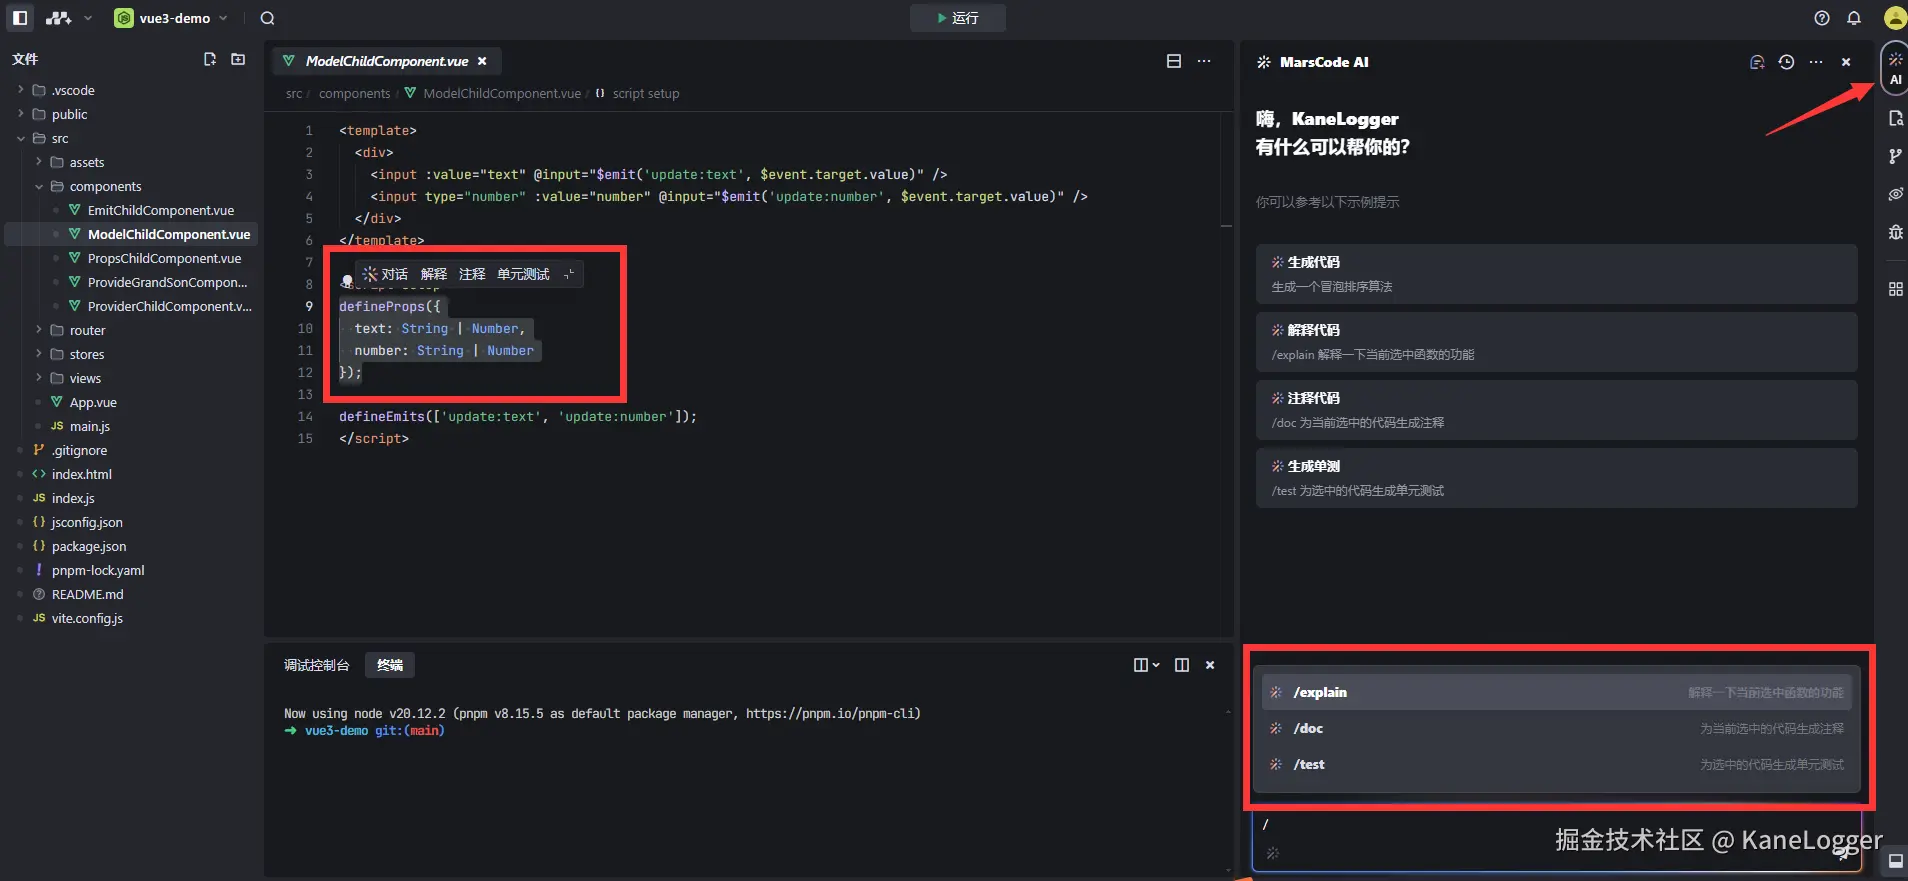This screenshot has width=1908, height=881.
Task: Close the MarsCode AI panel
Action: point(1846,62)
